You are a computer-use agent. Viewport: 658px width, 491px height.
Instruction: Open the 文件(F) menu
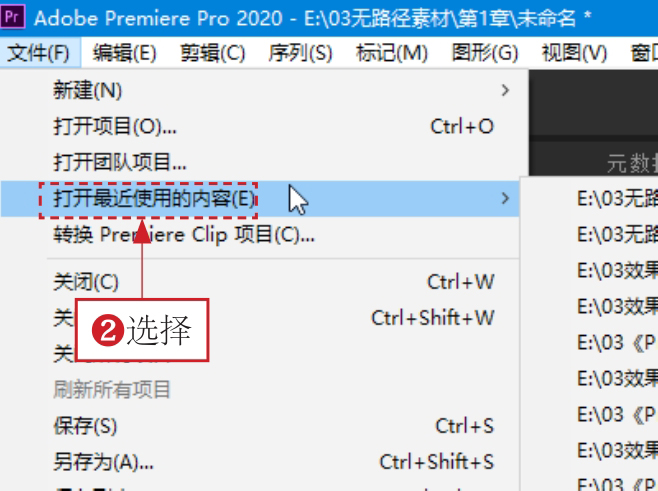(x=39, y=53)
